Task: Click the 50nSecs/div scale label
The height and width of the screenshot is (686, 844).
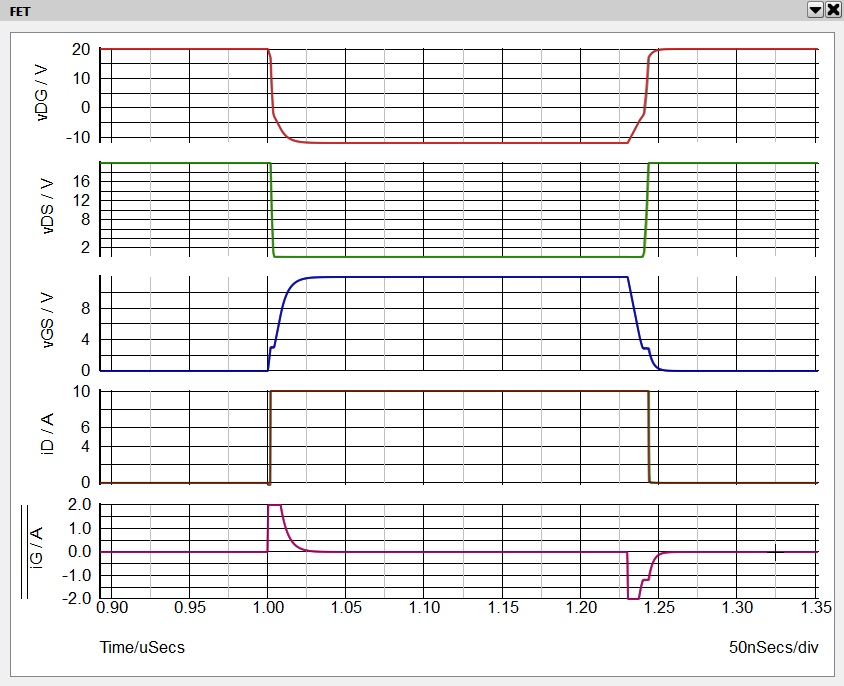Action: (774, 647)
